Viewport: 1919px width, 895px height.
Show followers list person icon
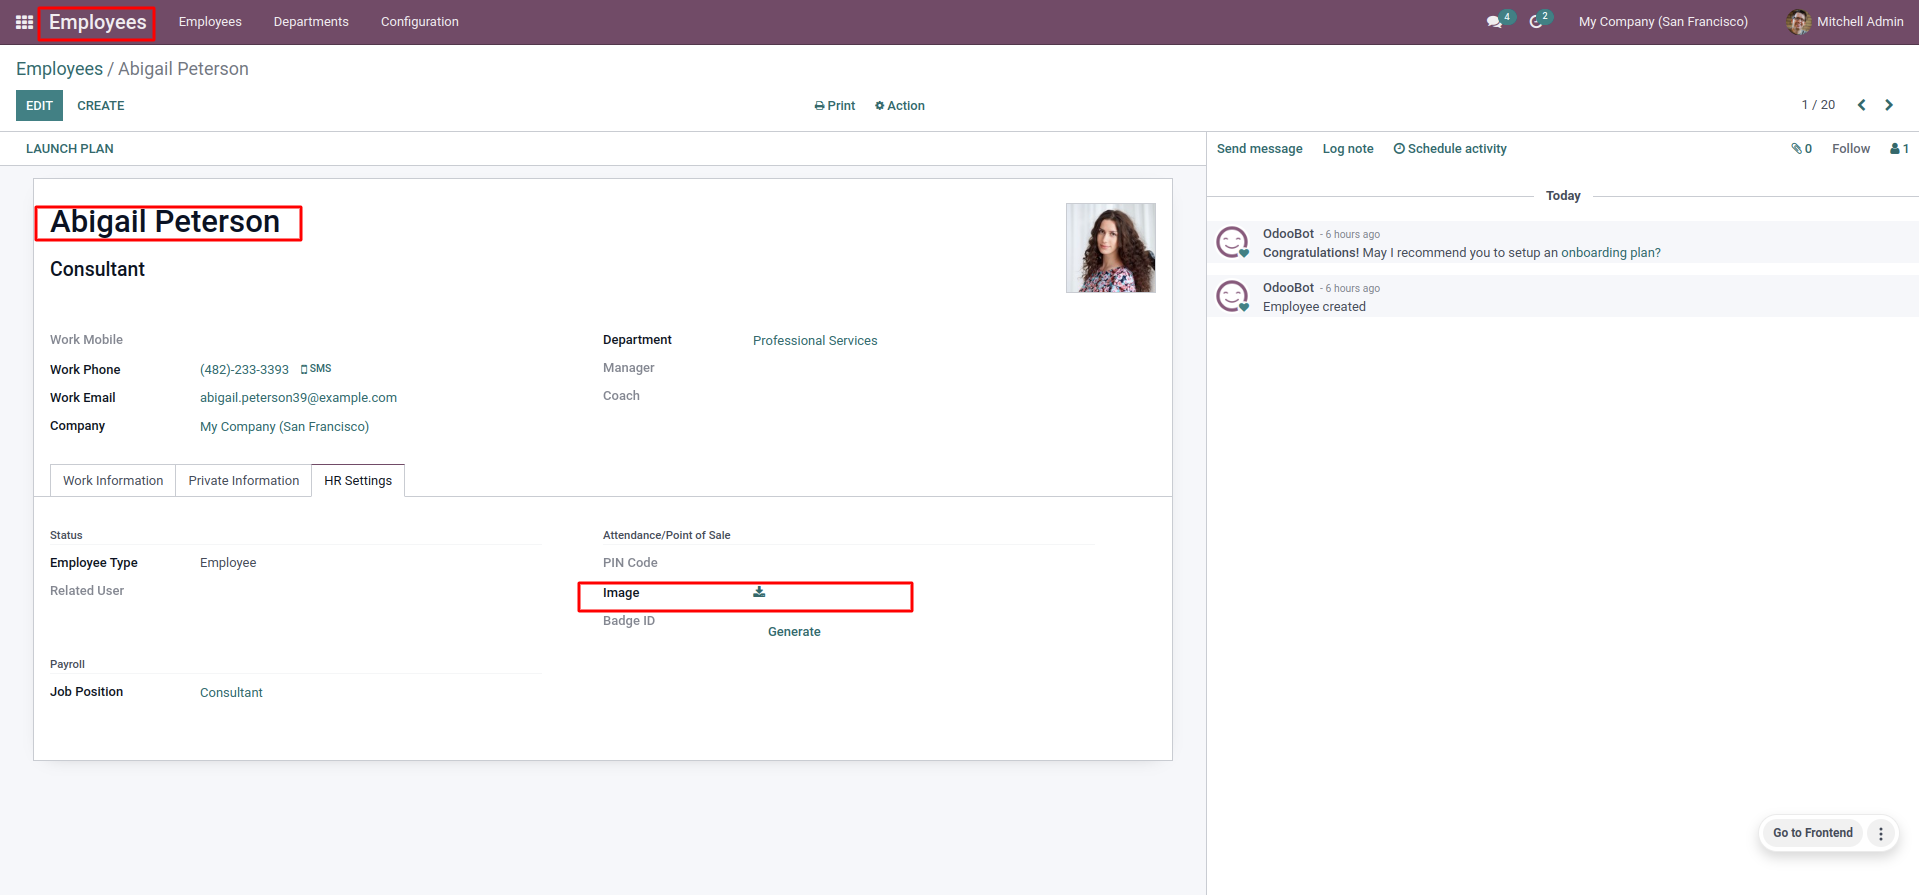click(x=1899, y=149)
